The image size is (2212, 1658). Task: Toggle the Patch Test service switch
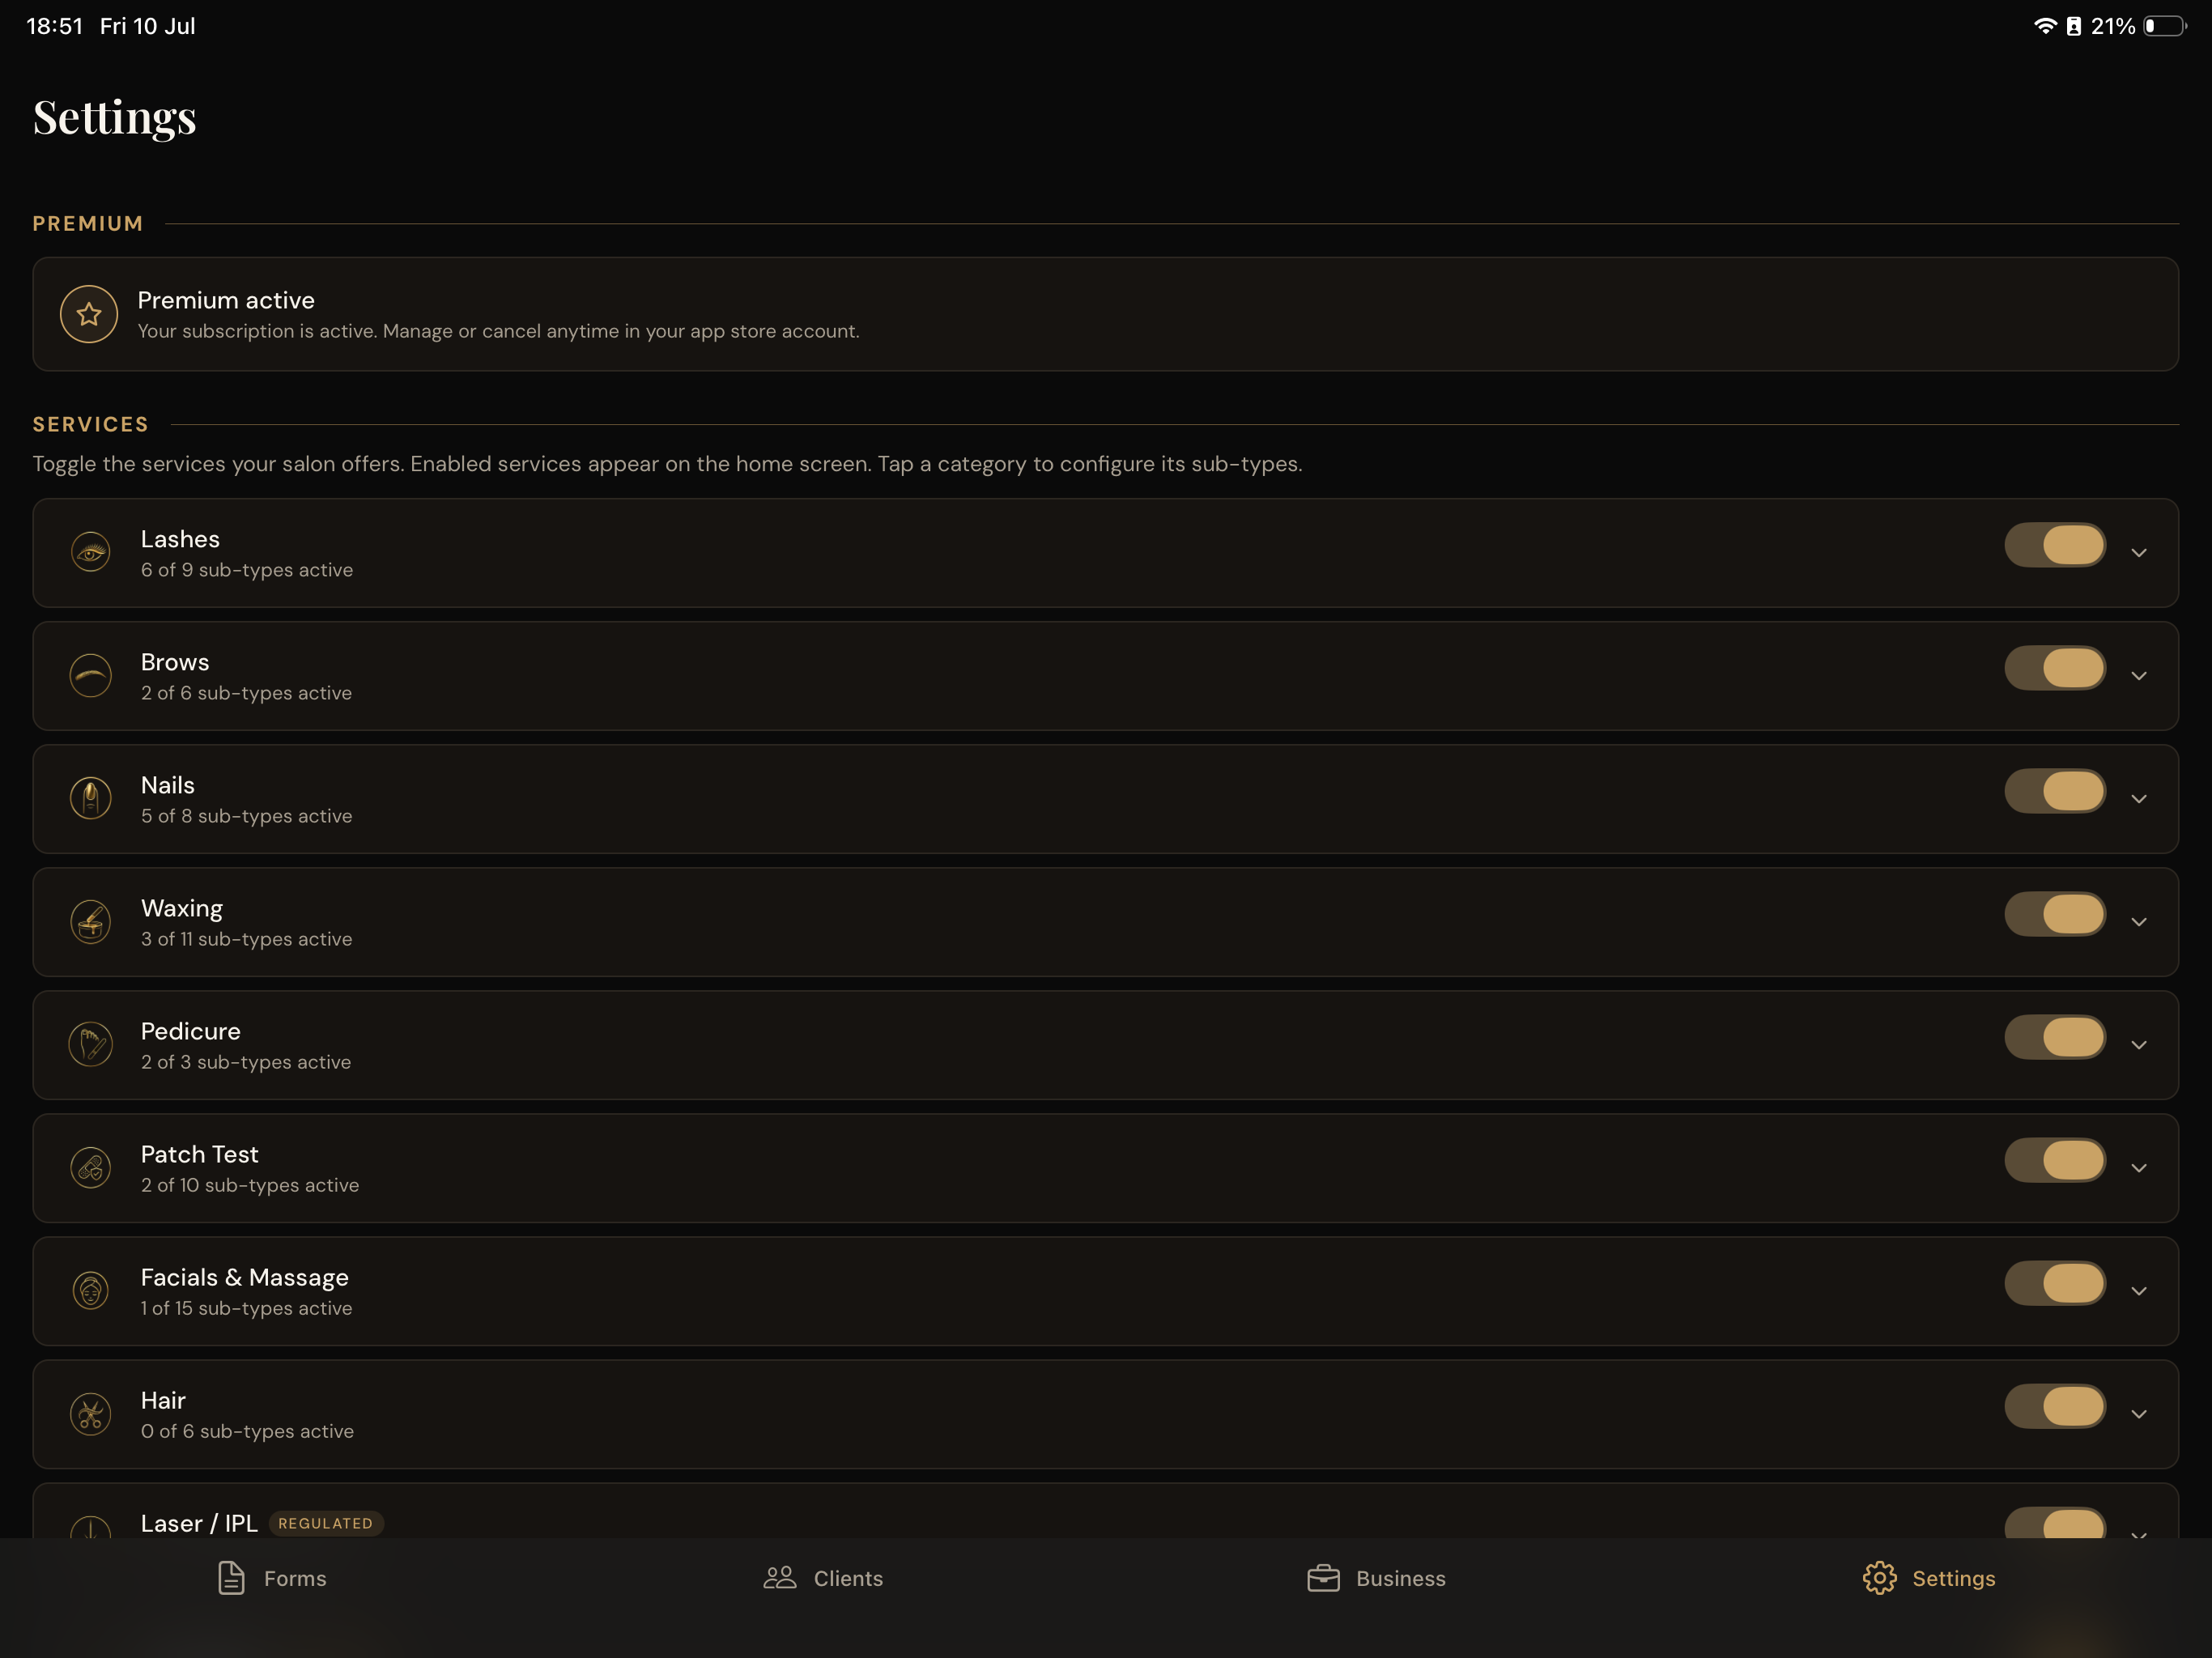(x=2055, y=1160)
